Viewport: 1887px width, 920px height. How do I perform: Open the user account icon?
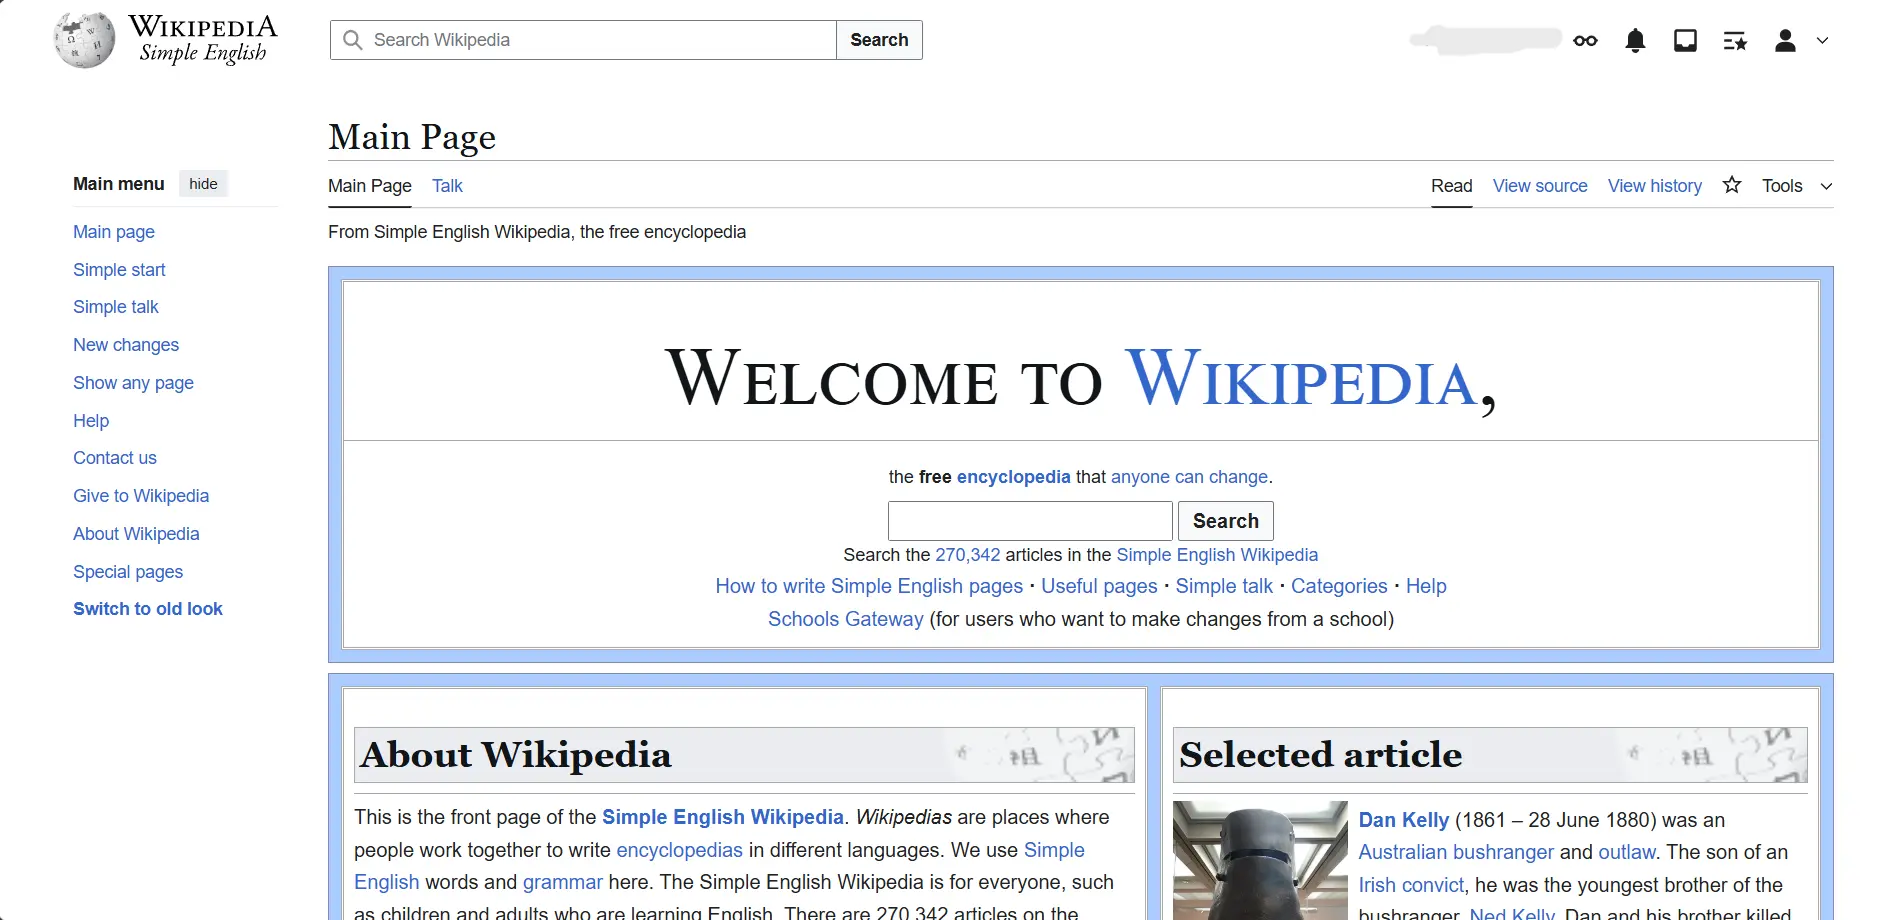(1785, 41)
